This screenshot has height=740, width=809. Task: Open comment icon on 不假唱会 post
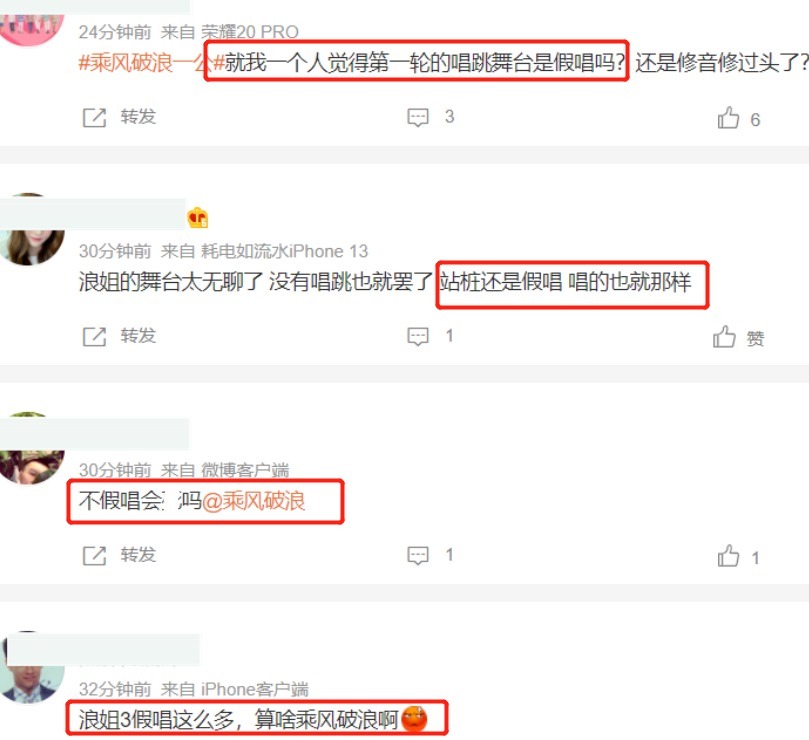tap(418, 555)
